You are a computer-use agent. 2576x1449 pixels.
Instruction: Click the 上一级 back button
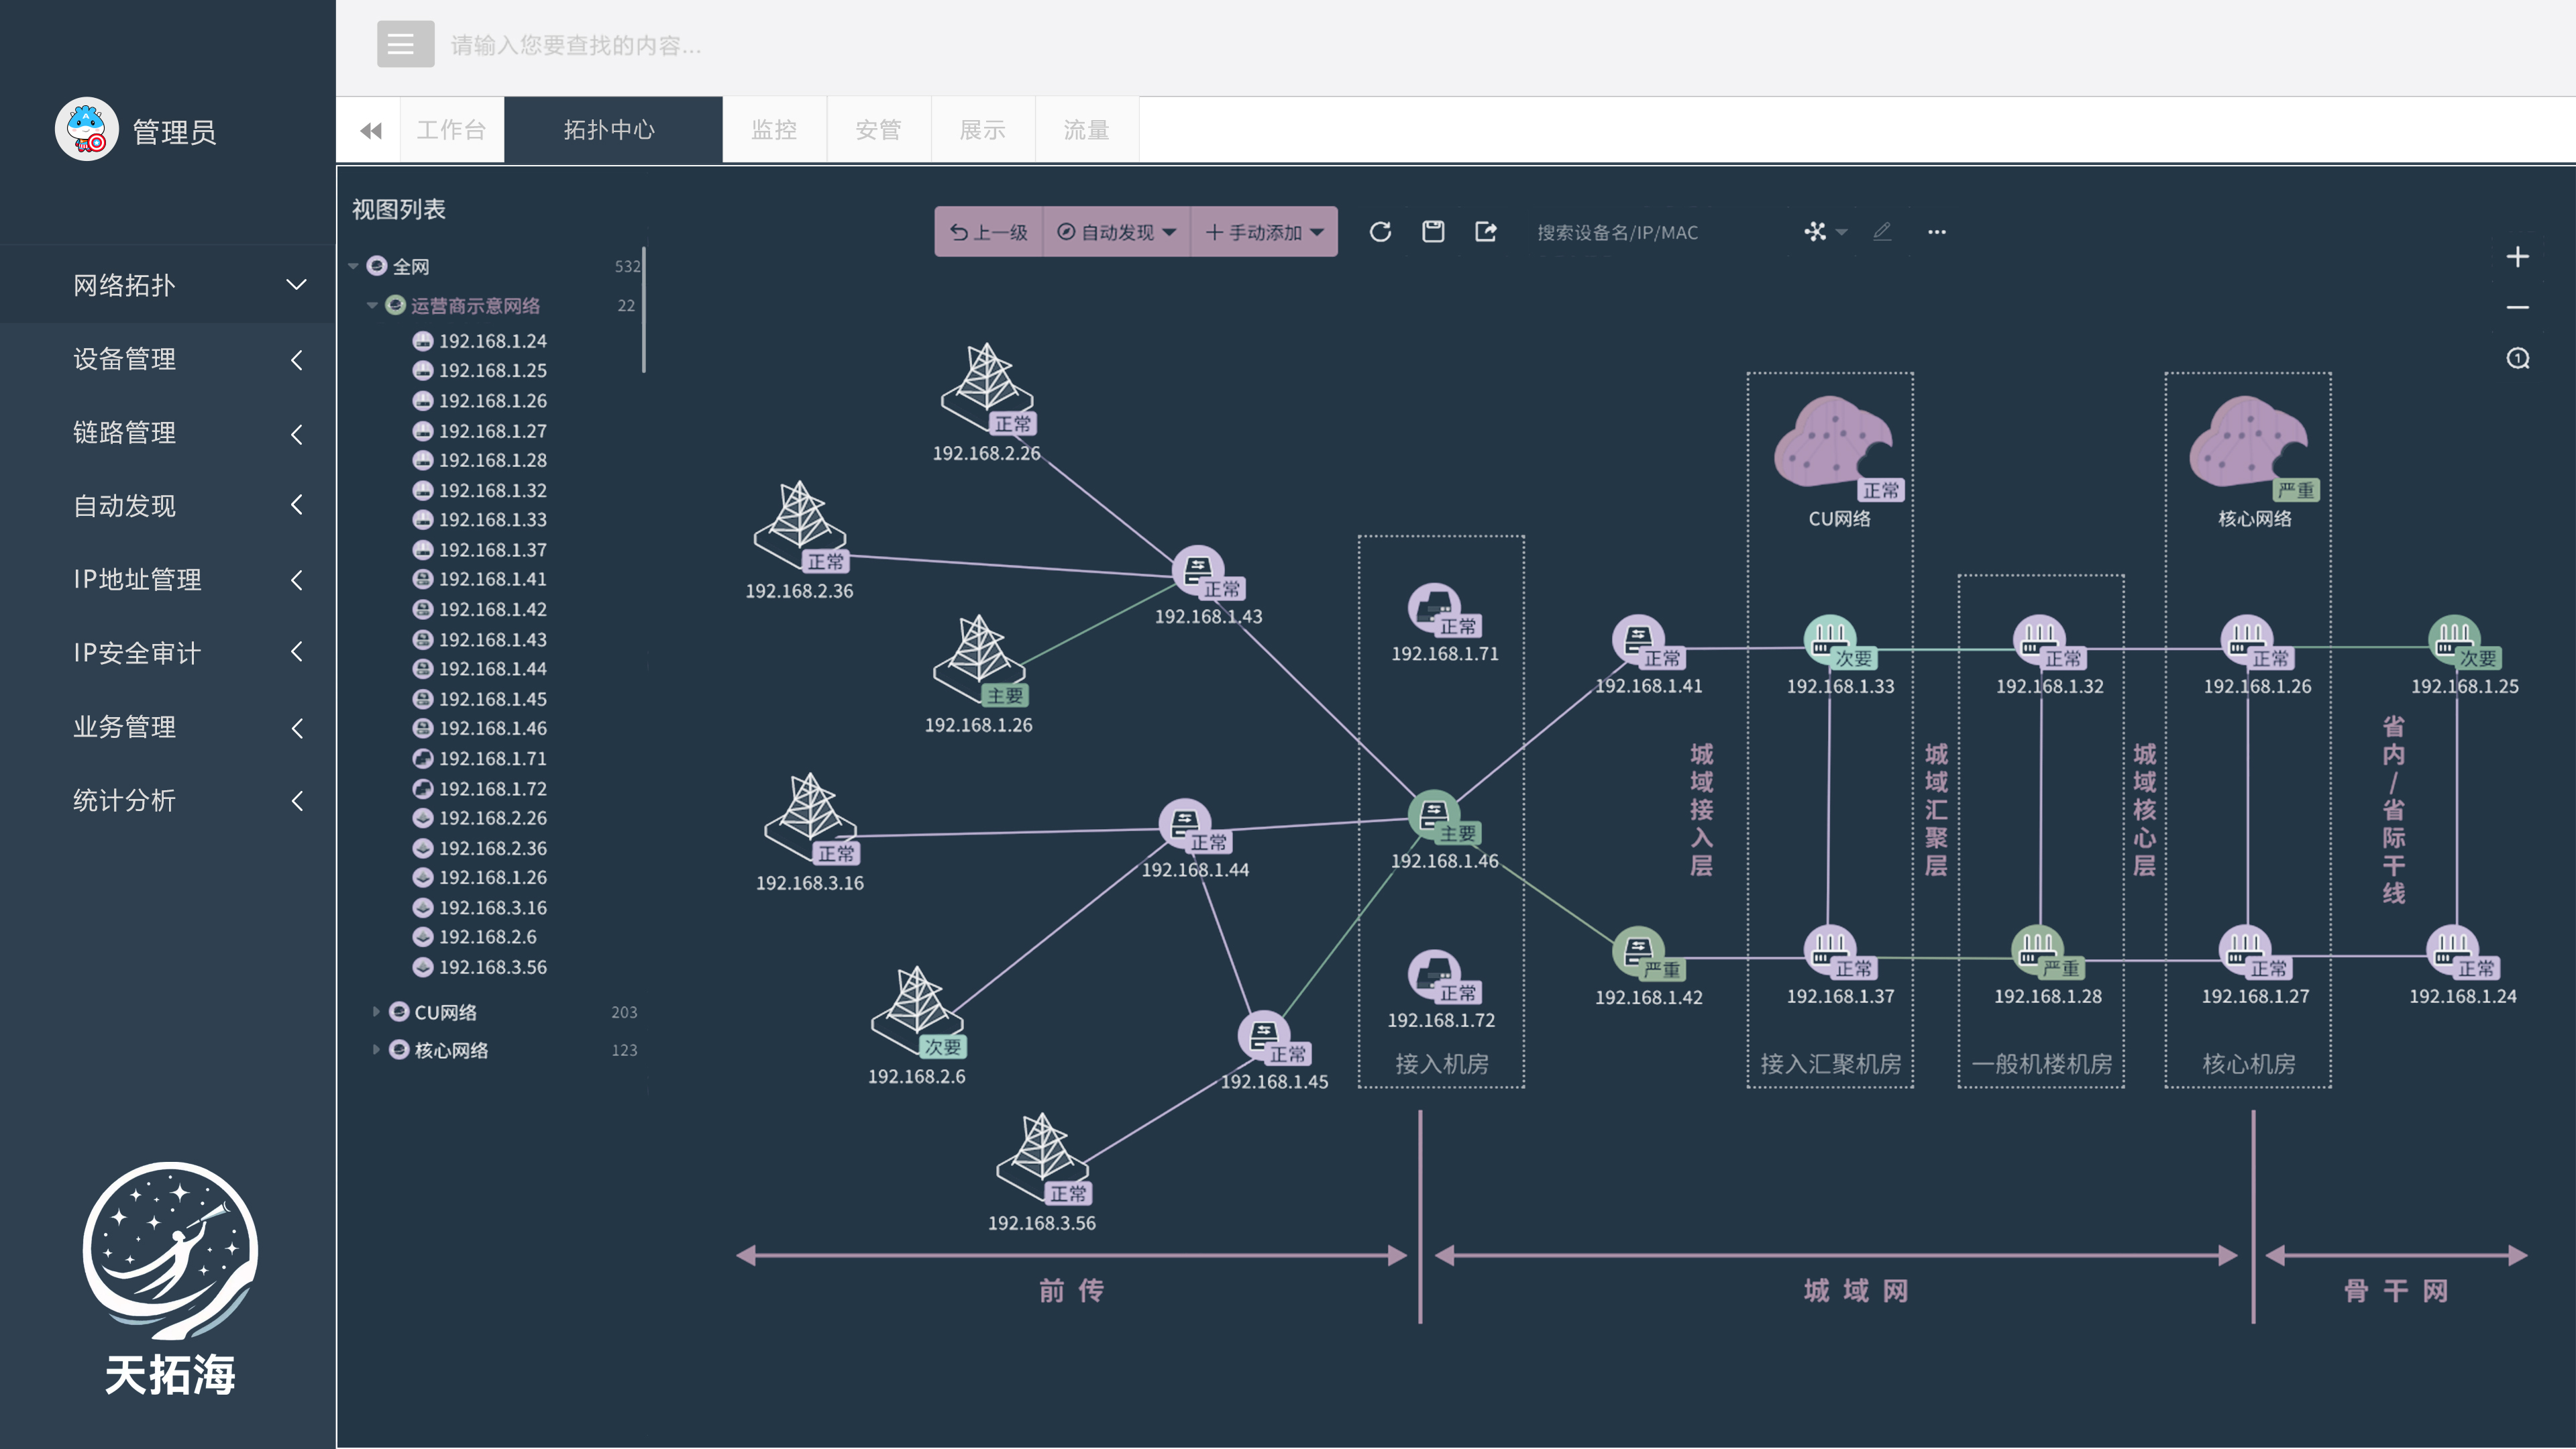pyautogui.click(x=988, y=232)
